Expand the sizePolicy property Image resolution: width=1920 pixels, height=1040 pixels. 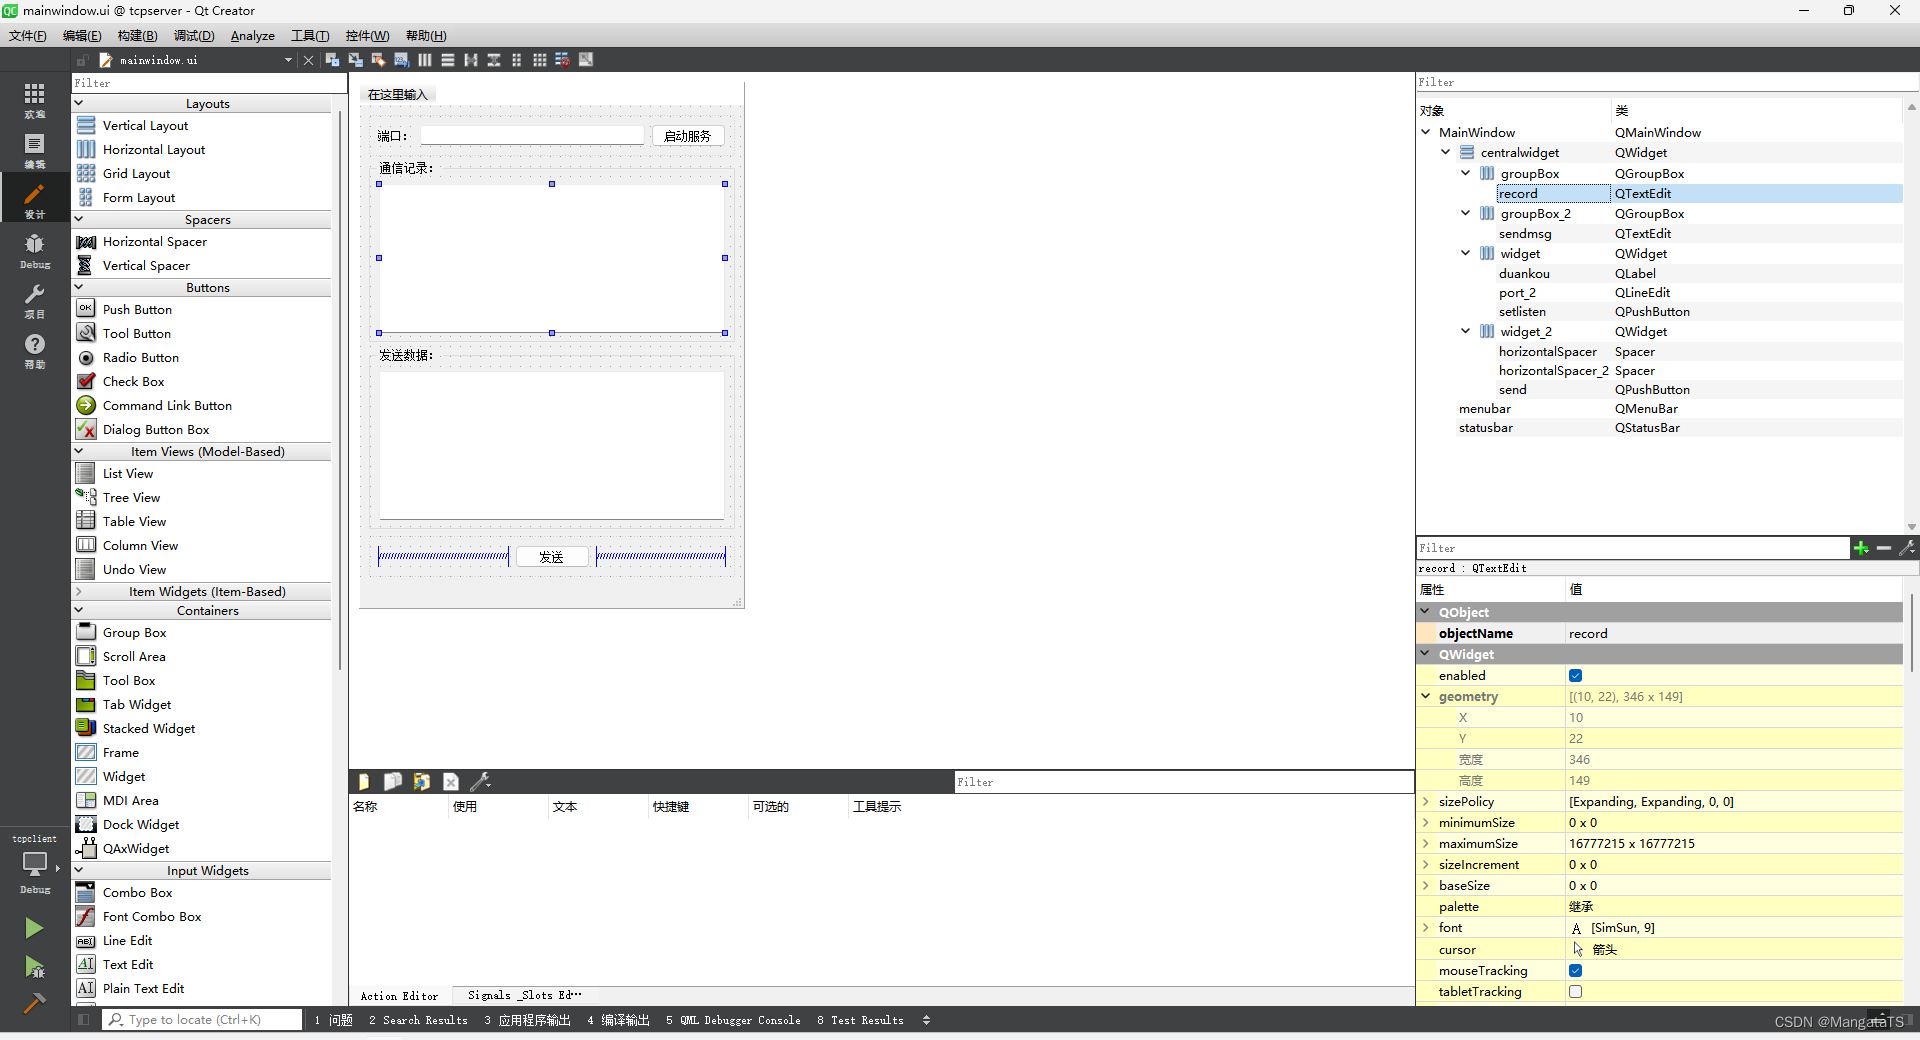click(x=1426, y=802)
